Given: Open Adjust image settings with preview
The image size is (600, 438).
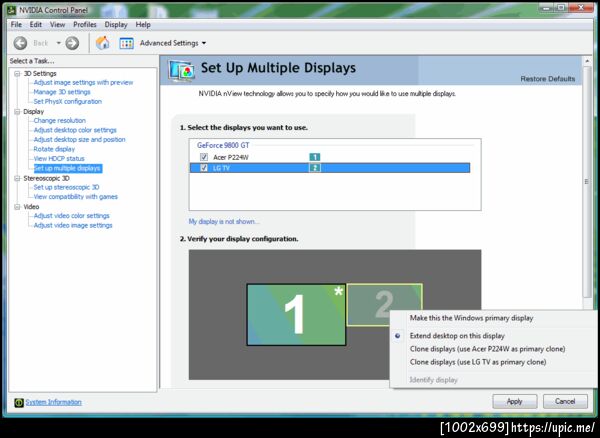Looking at the screenshot, I should tap(83, 83).
